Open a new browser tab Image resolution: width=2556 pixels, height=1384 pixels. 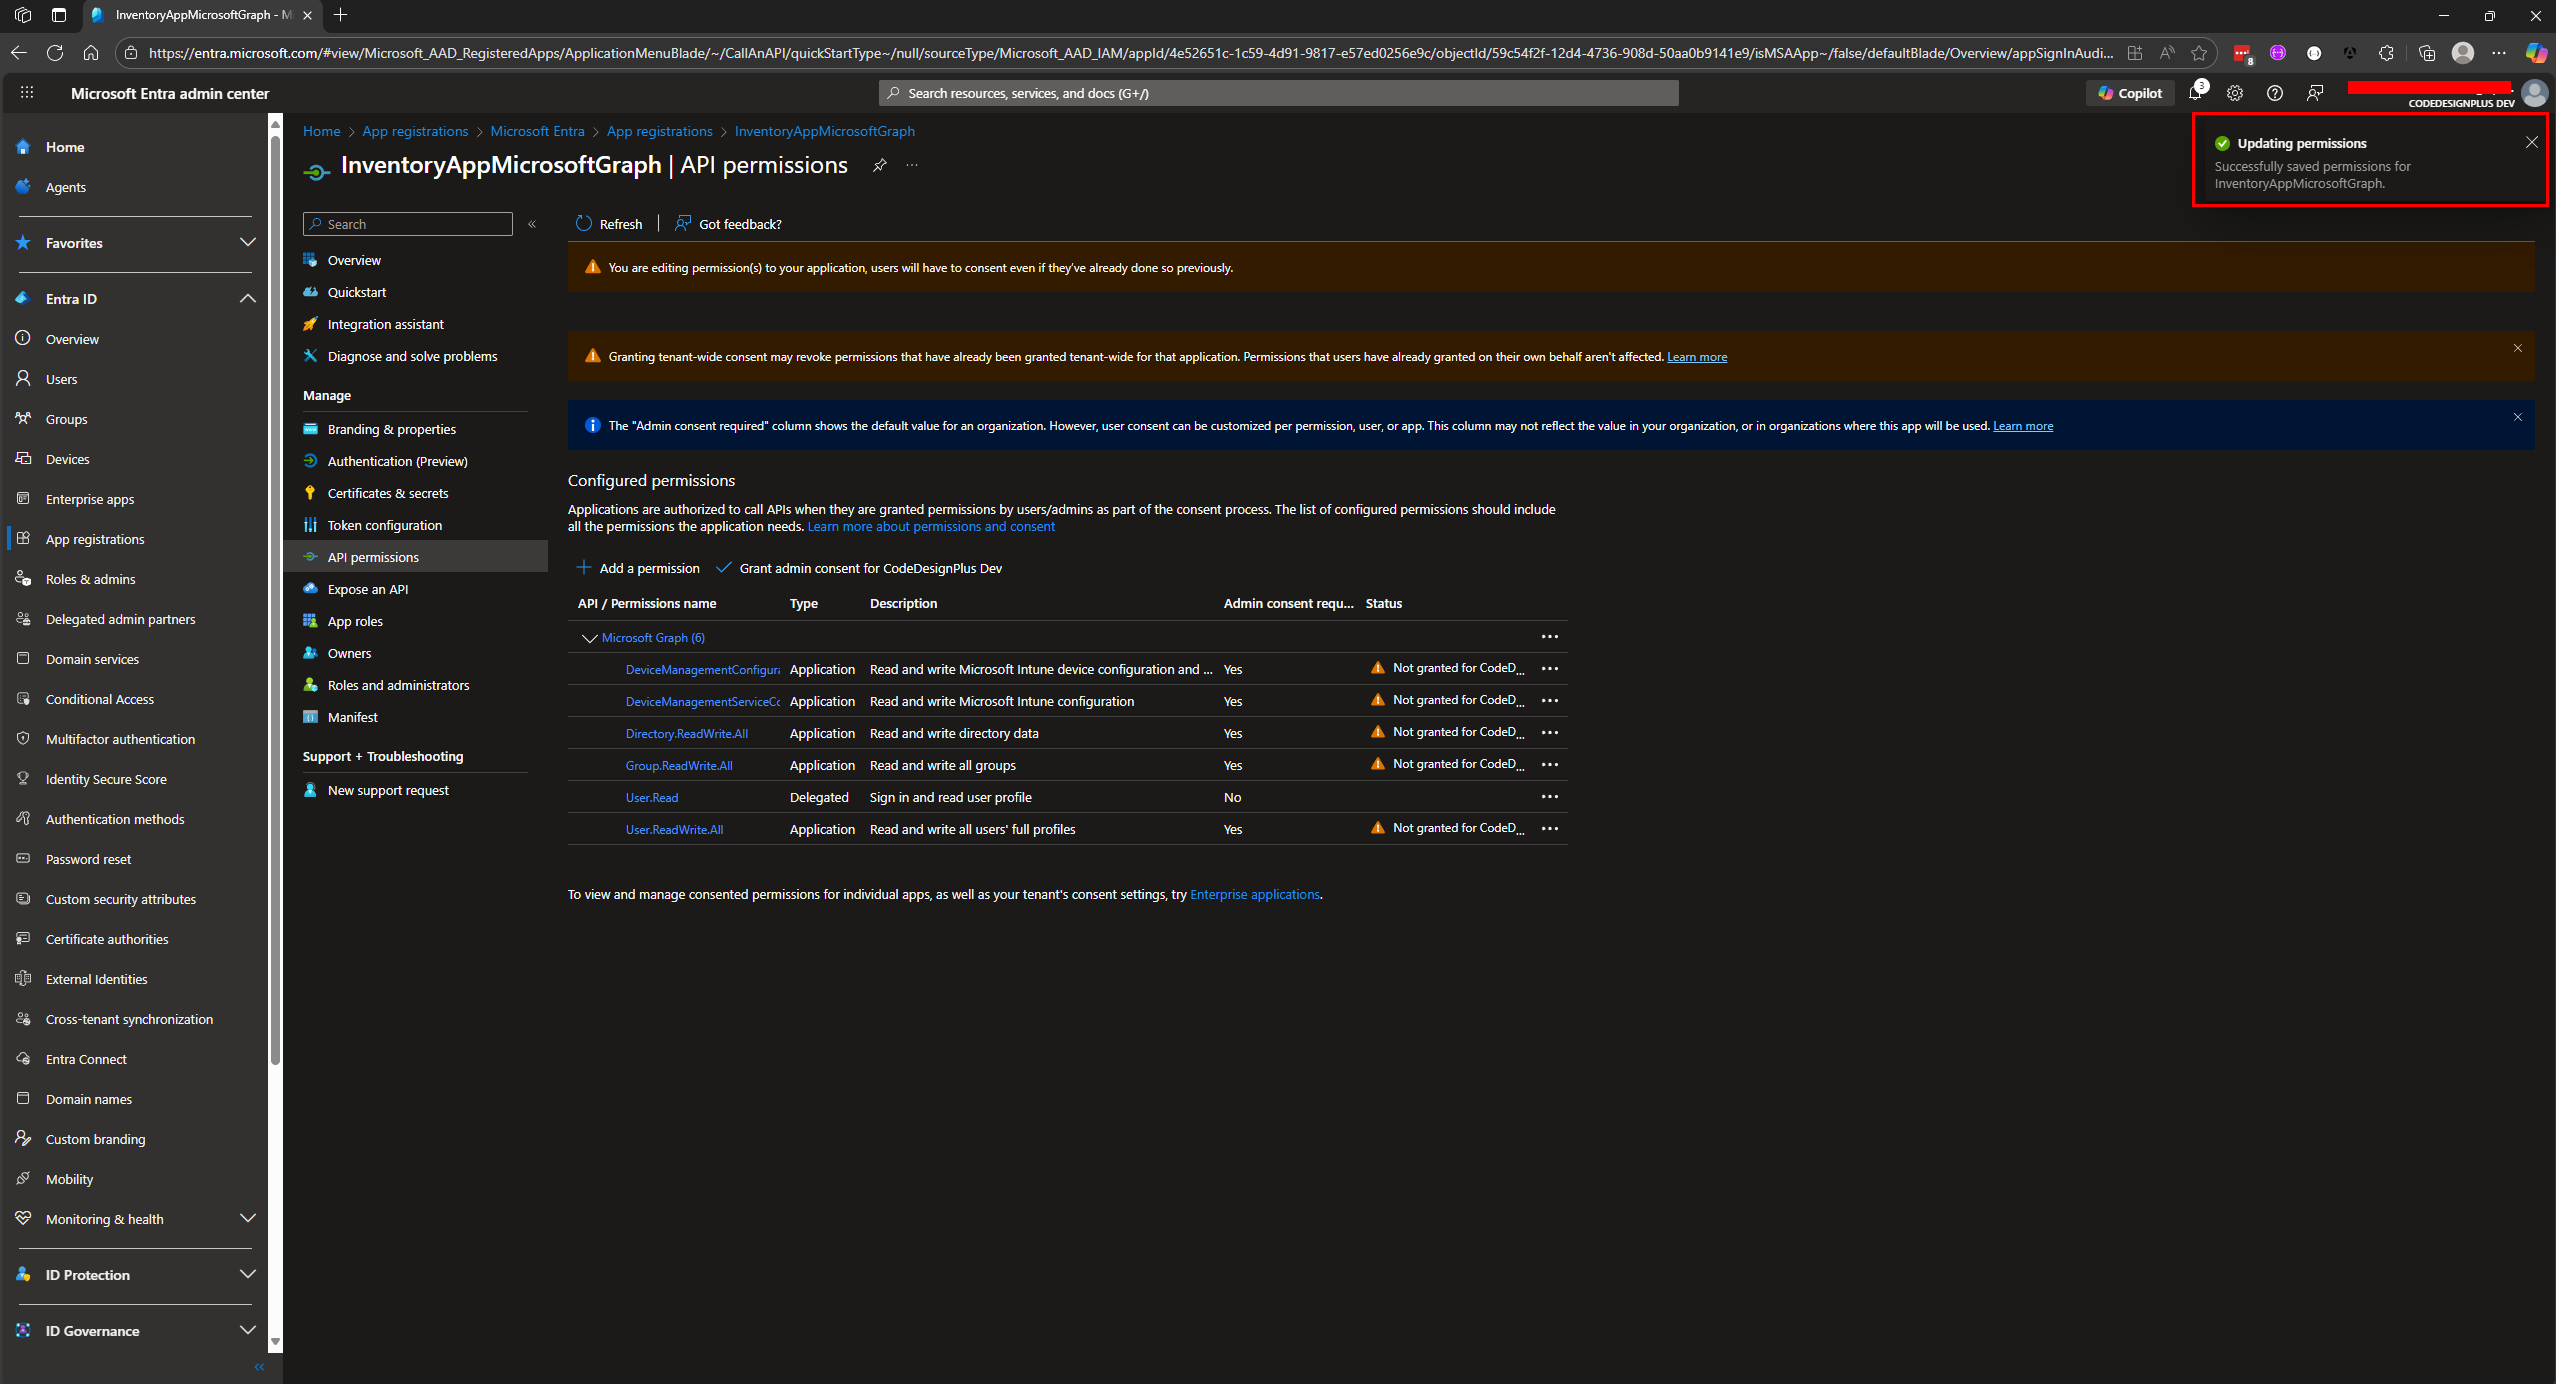[340, 15]
